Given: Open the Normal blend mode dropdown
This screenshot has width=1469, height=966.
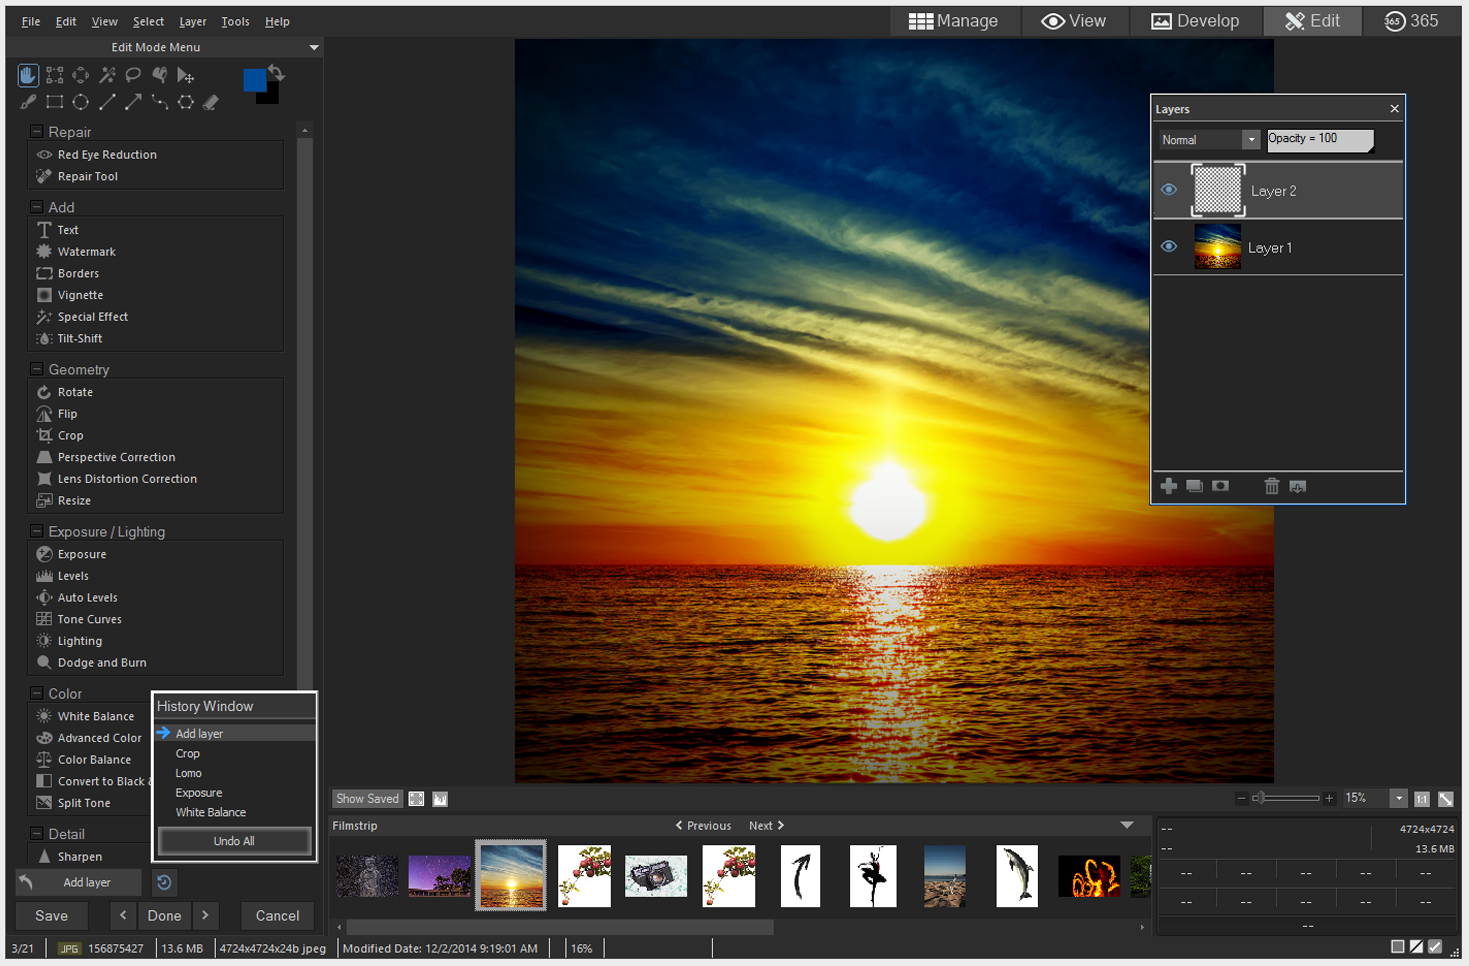Looking at the screenshot, I should 1250,140.
